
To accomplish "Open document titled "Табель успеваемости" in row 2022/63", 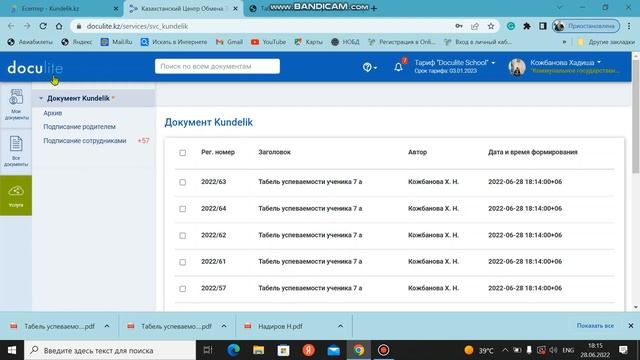I will point(310,182).
